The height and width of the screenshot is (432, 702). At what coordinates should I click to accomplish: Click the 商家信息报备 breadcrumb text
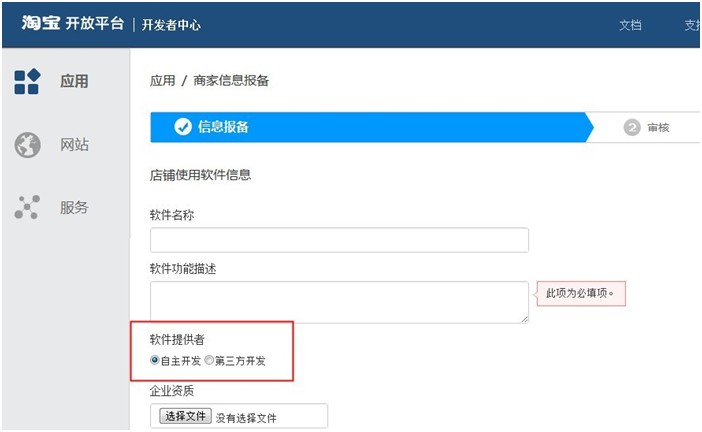point(230,81)
